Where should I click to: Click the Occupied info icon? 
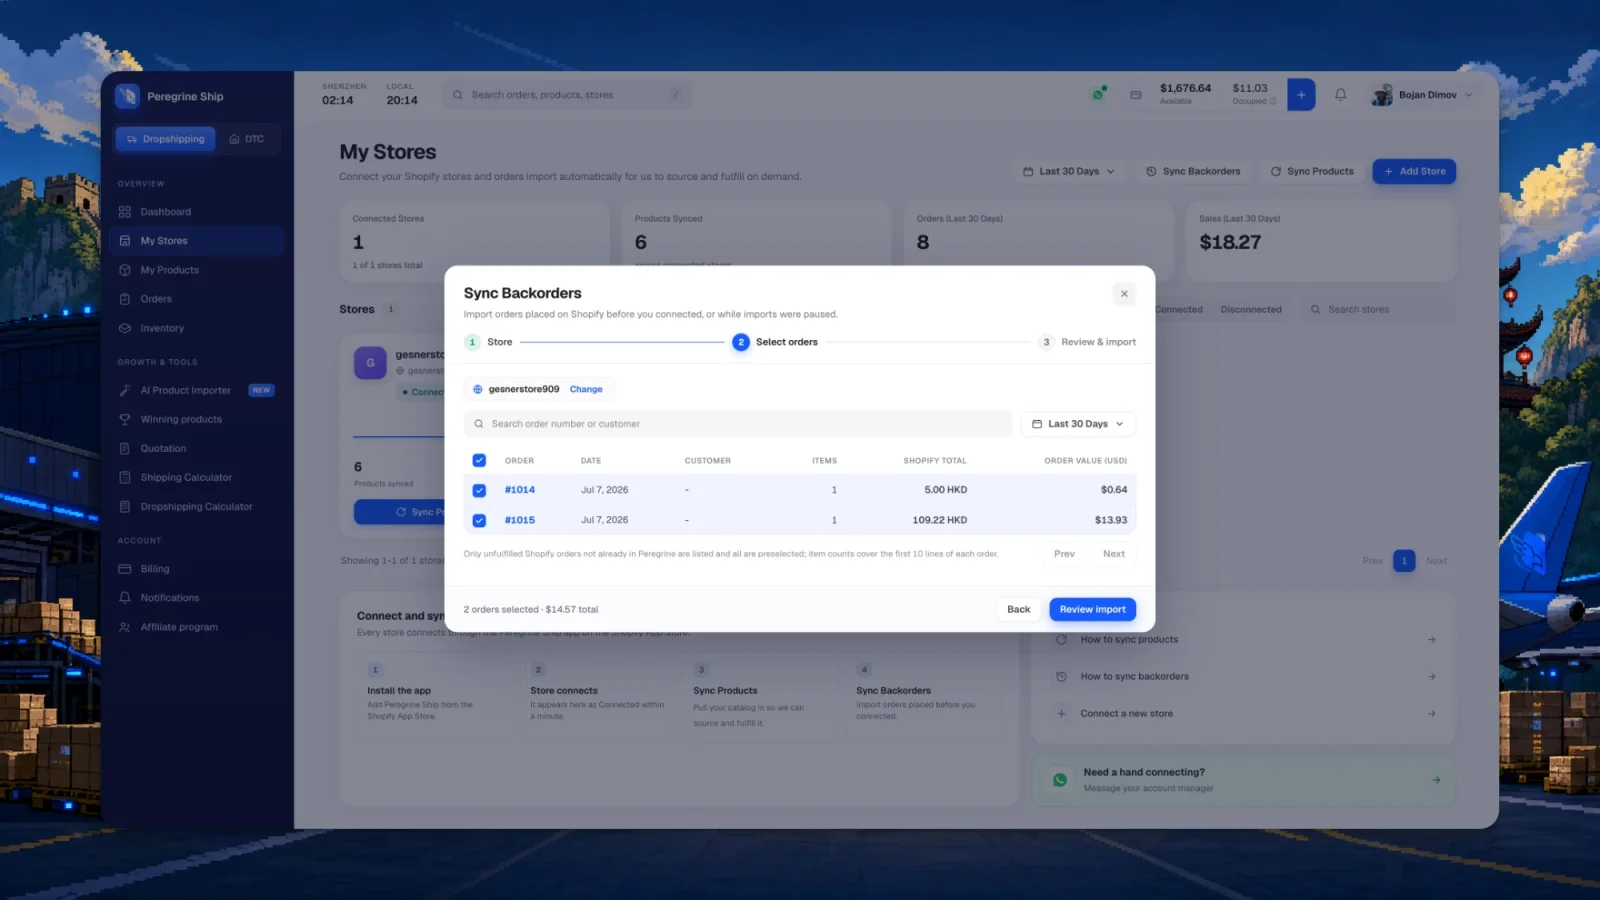point(1273,101)
